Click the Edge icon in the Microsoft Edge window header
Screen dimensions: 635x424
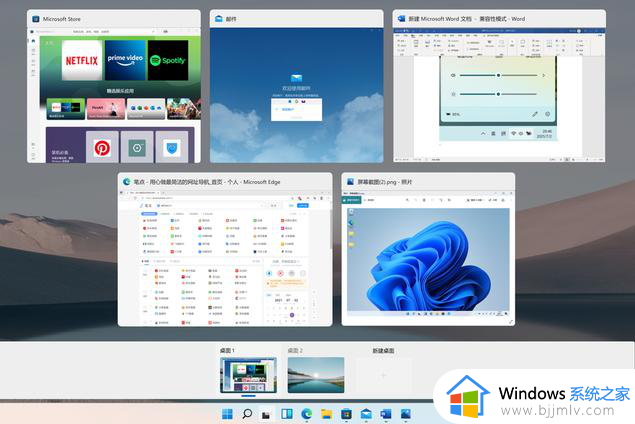click(127, 182)
